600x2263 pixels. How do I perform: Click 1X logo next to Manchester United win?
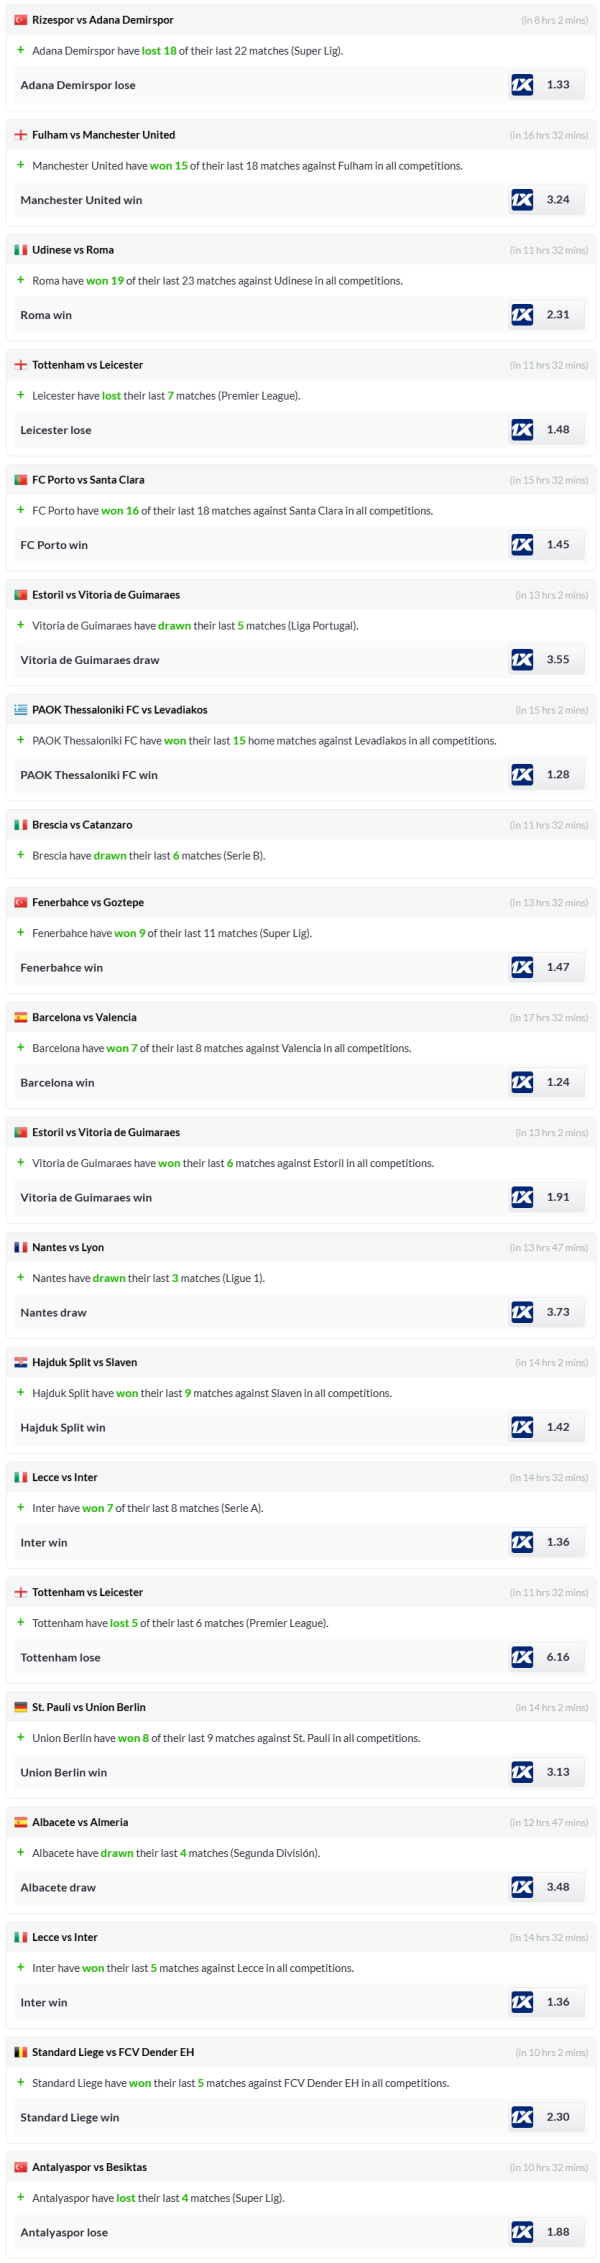522,200
